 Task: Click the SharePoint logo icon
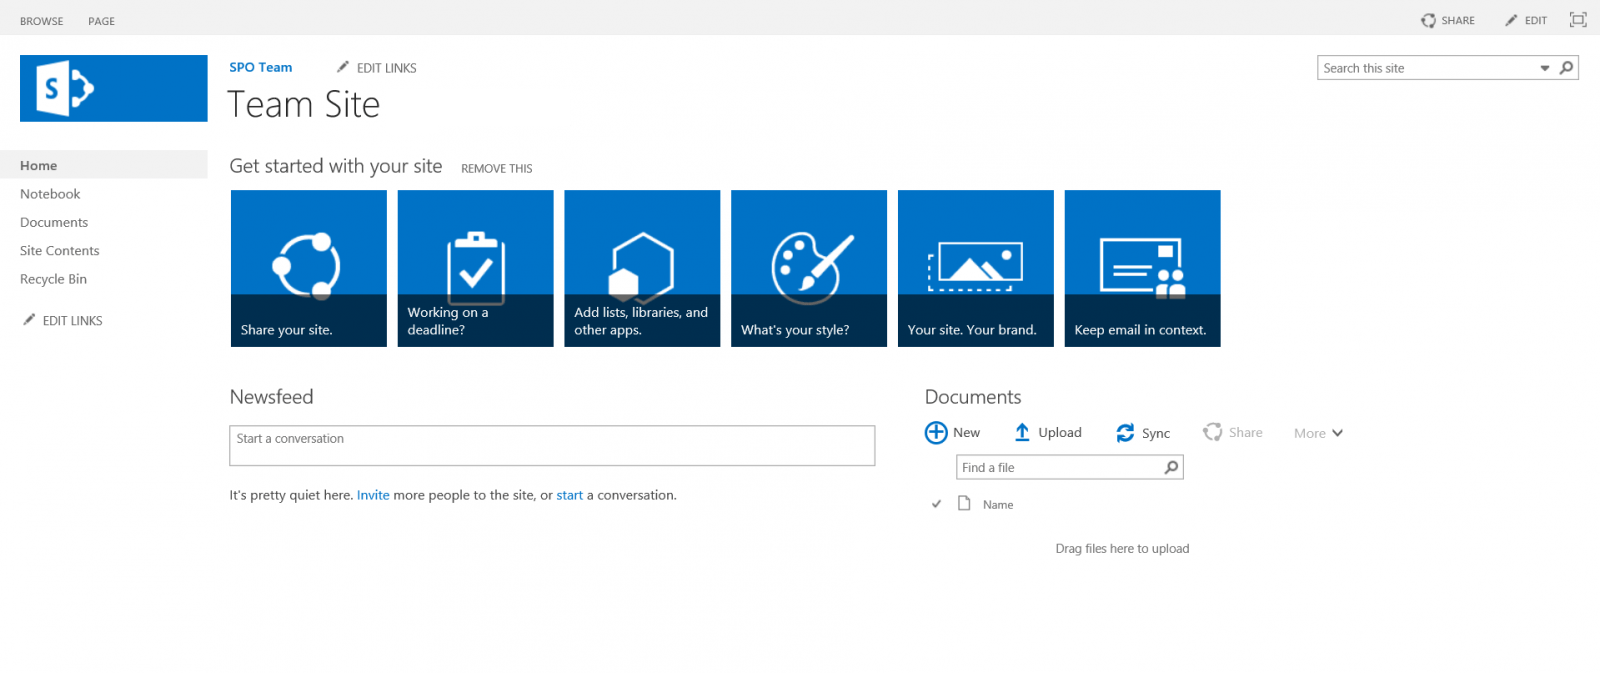pos(113,88)
